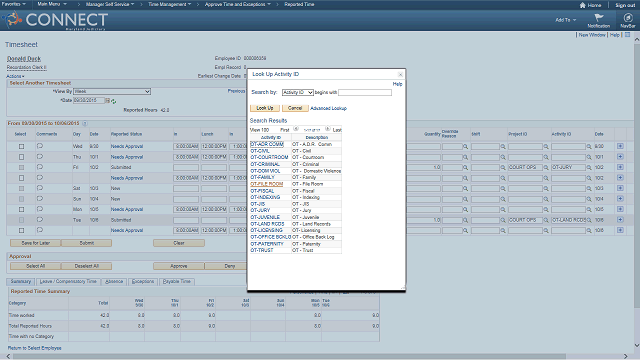The height and width of the screenshot is (360, 640).
Task: Switch to the Payable Time tab
Action: click(x=177, y=282)
